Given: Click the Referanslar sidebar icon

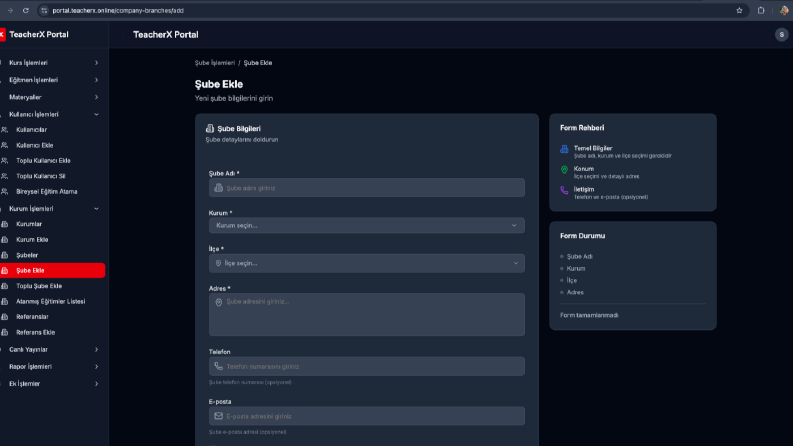Looking at the screenshot, I should 5,317.
